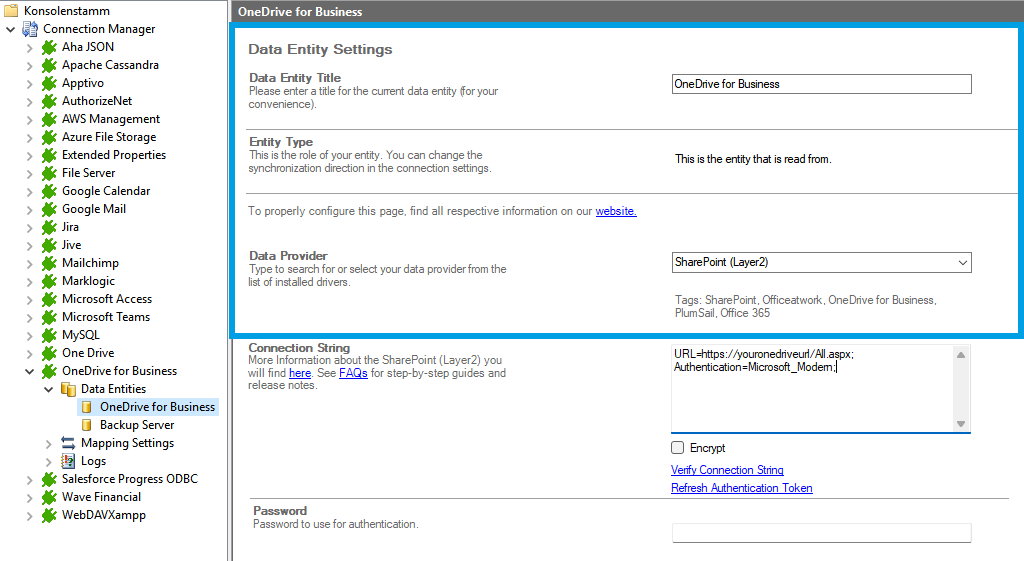Click the Marklogic connection icon

49,281
